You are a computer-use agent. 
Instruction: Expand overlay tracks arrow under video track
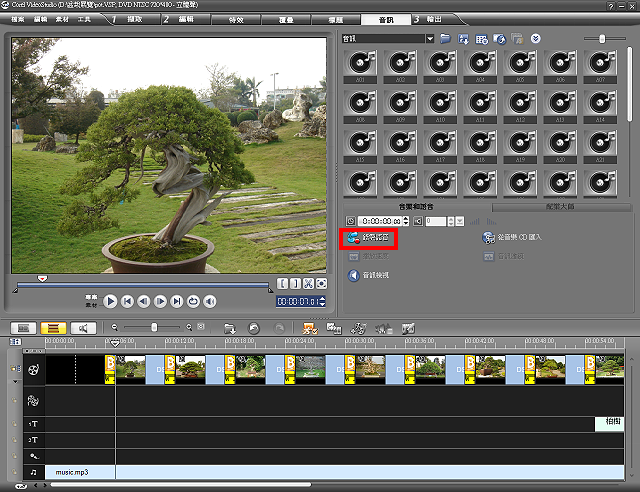coord(16,382)
